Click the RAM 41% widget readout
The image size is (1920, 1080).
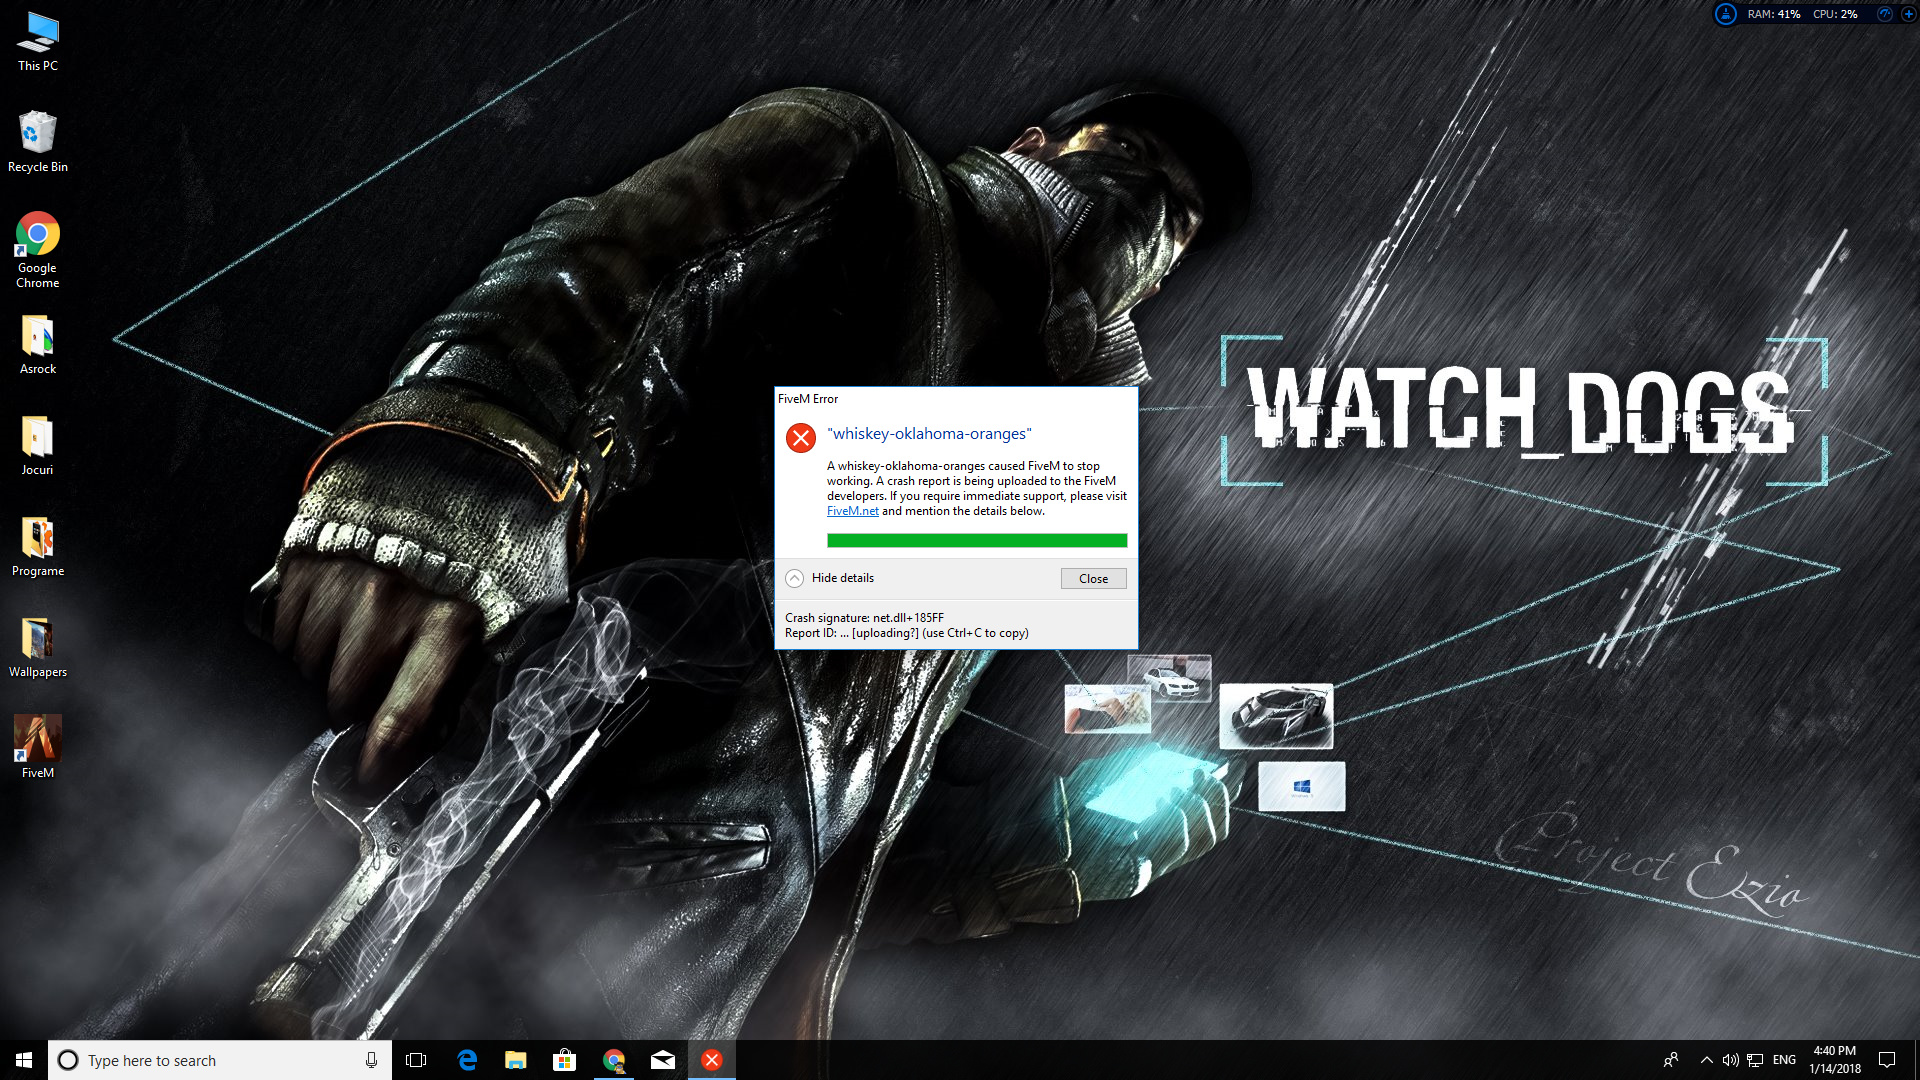point(1774,14)
